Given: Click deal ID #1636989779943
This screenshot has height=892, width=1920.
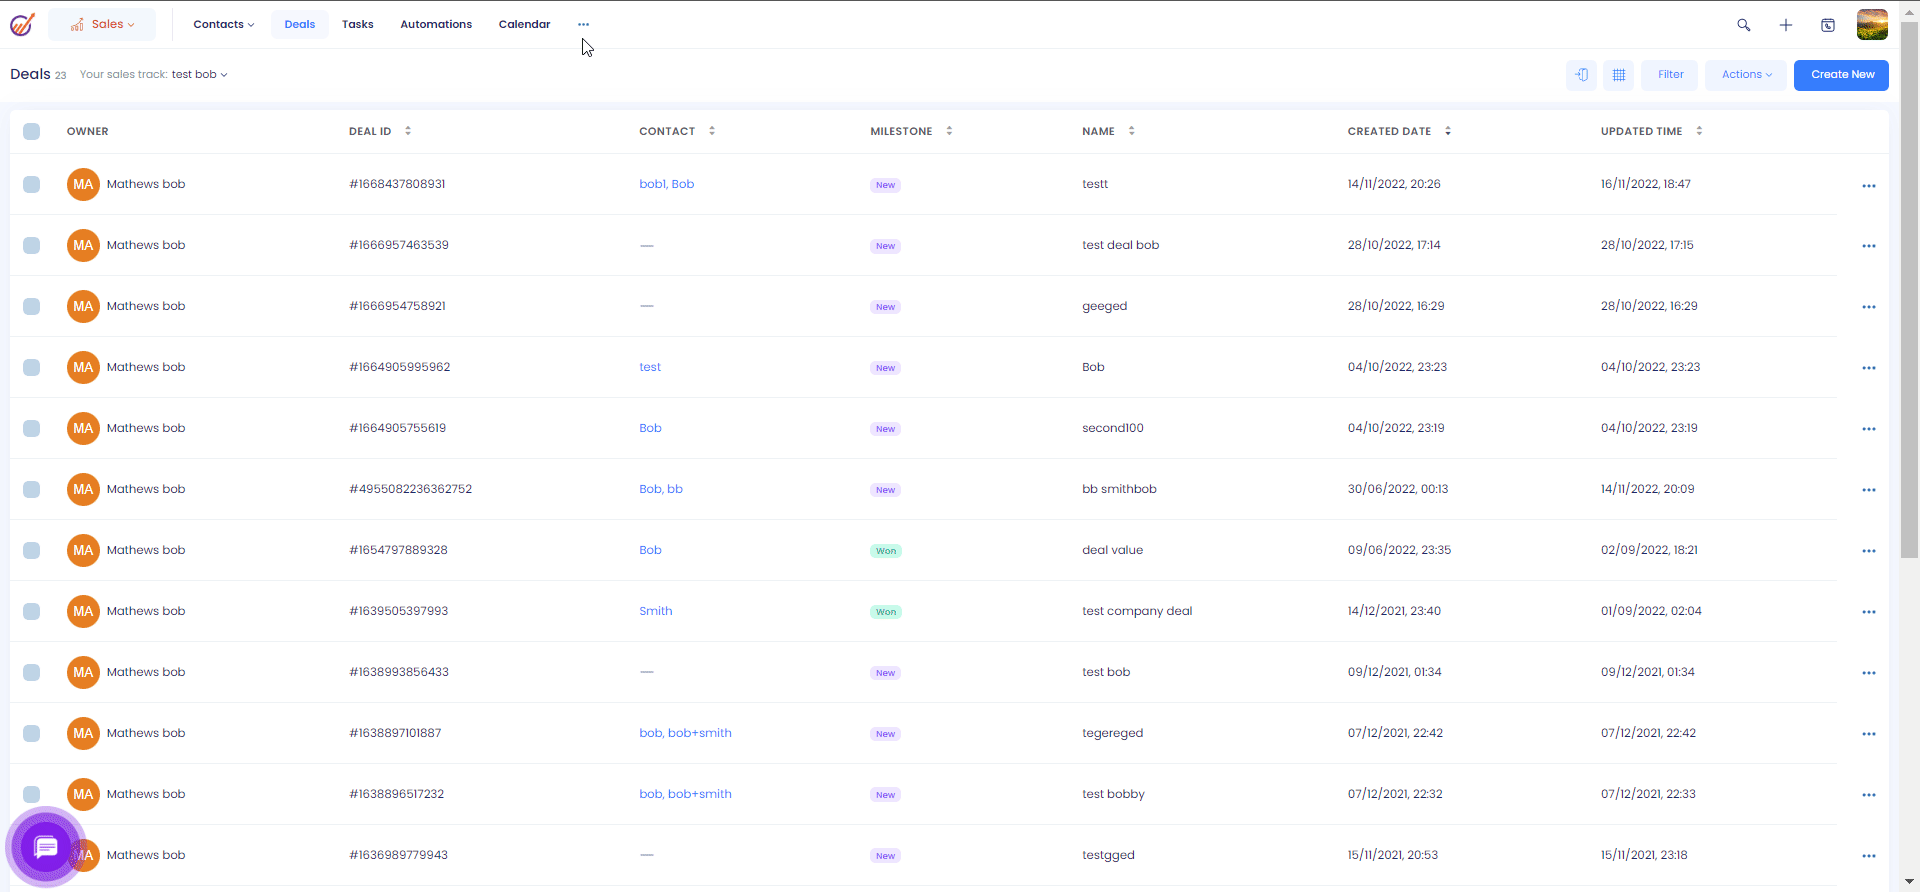Looking at the screenshot, I should (x=398, y=855).
